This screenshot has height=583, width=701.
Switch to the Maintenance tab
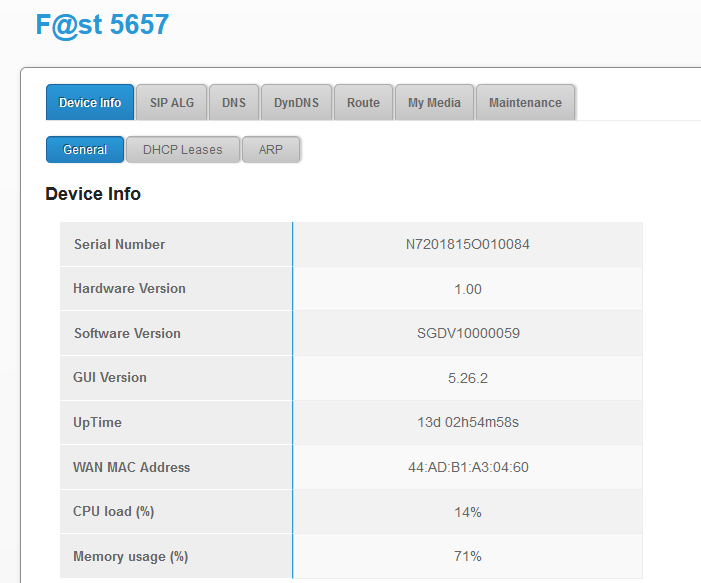pos(525,103)
